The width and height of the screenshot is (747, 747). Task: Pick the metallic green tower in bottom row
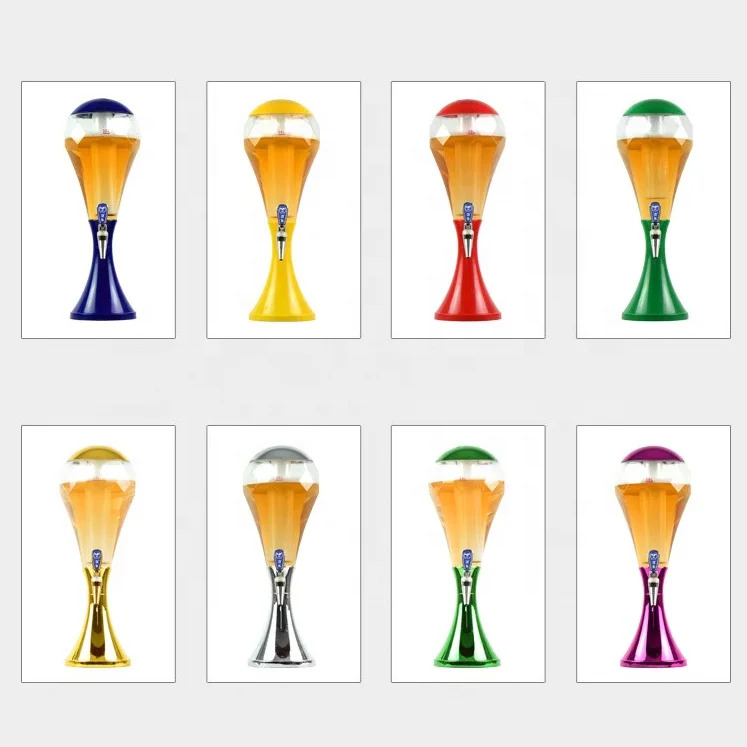[x=468, y=554]
